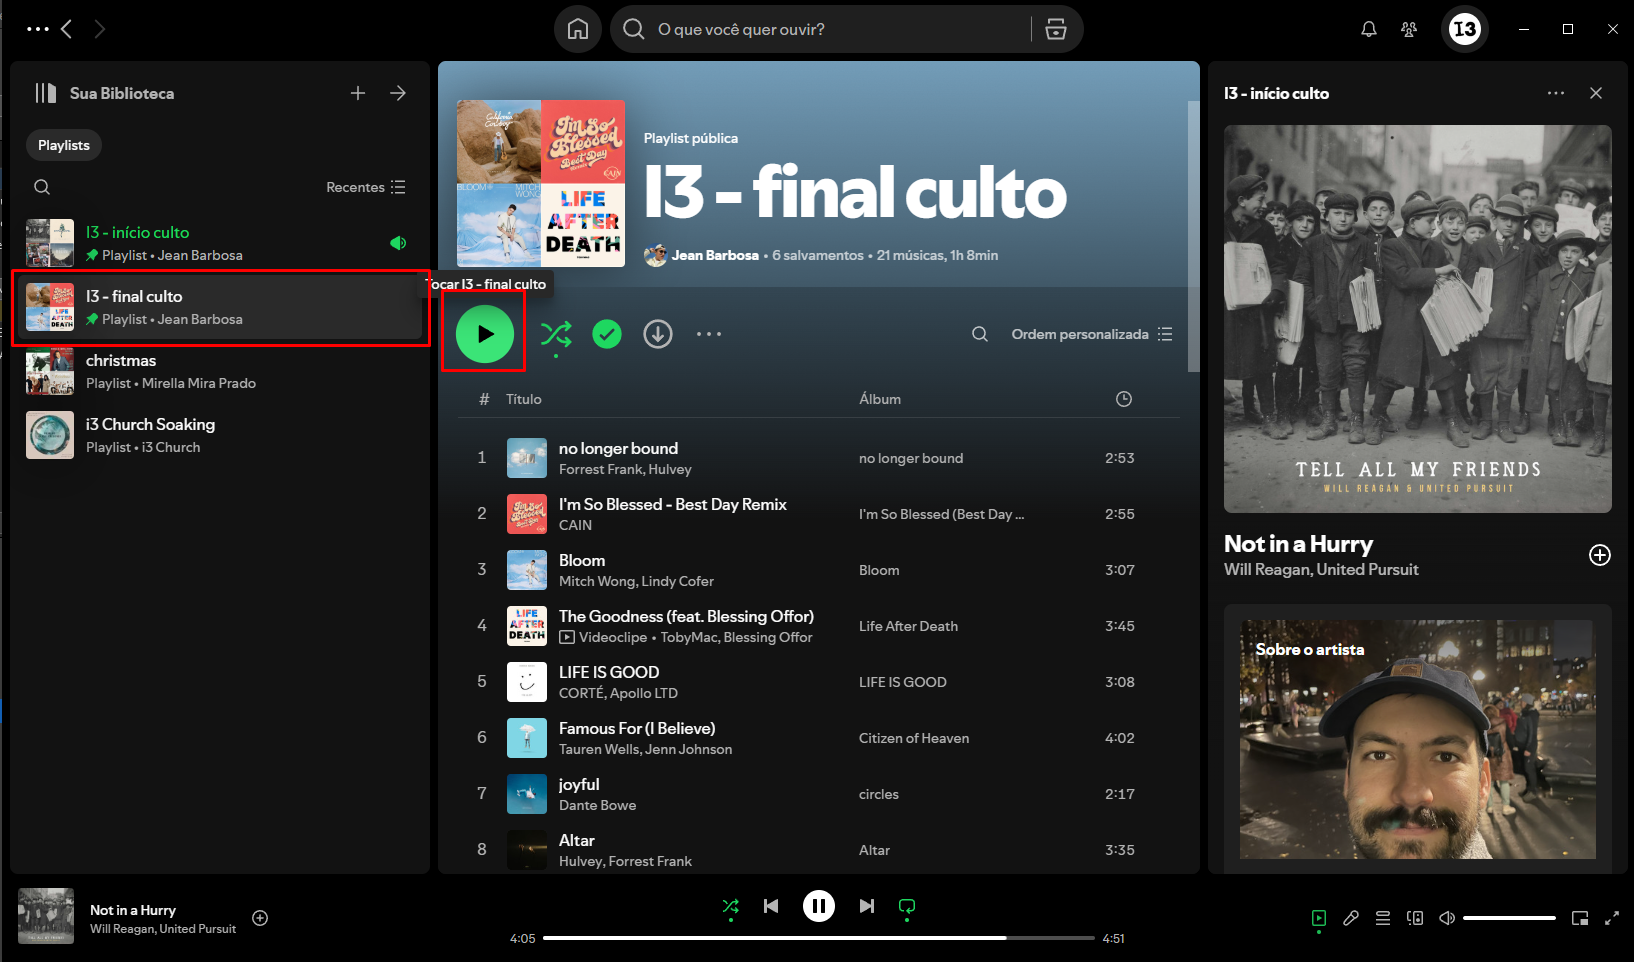Sort by duration clock icon
The image size is (1634, 962).
[x=1124, y=399]
